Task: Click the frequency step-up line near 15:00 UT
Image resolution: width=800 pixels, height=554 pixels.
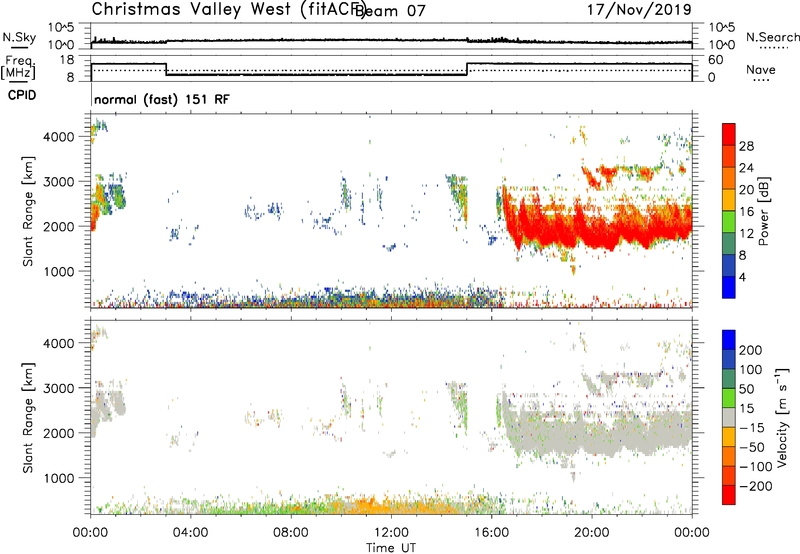Action: pos(467,69)
